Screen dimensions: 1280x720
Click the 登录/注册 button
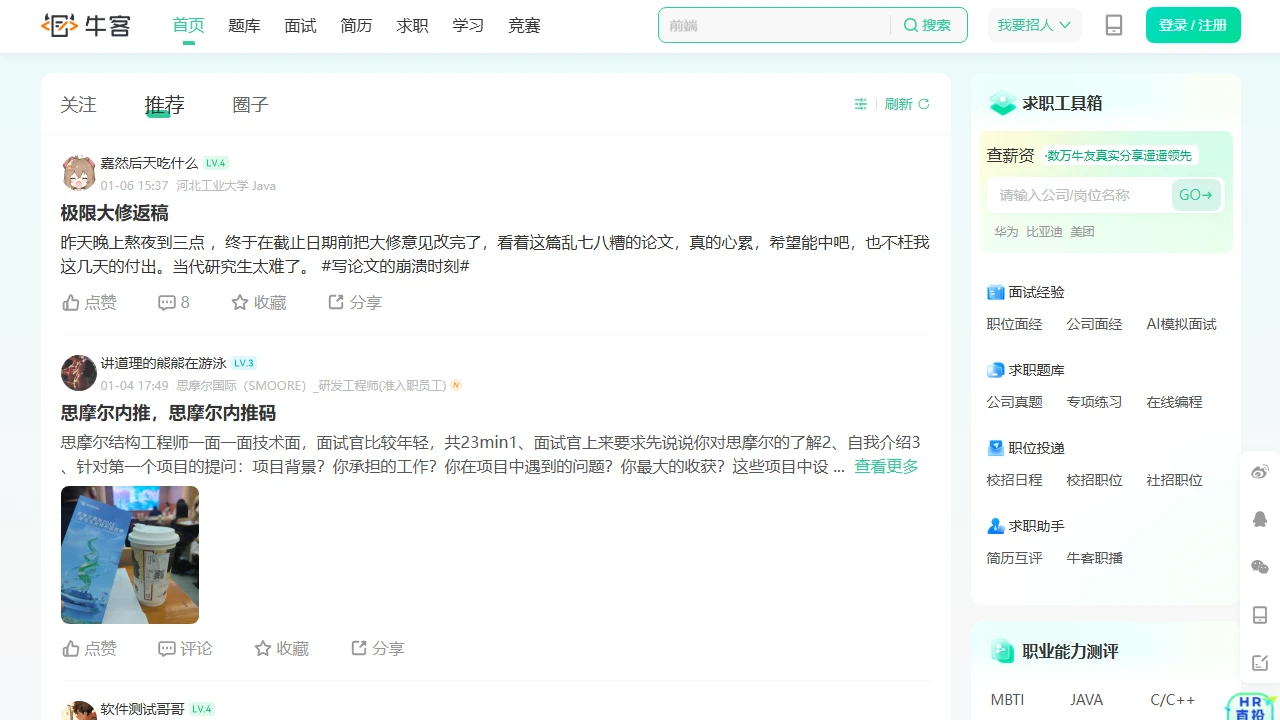click(1193, 25)
